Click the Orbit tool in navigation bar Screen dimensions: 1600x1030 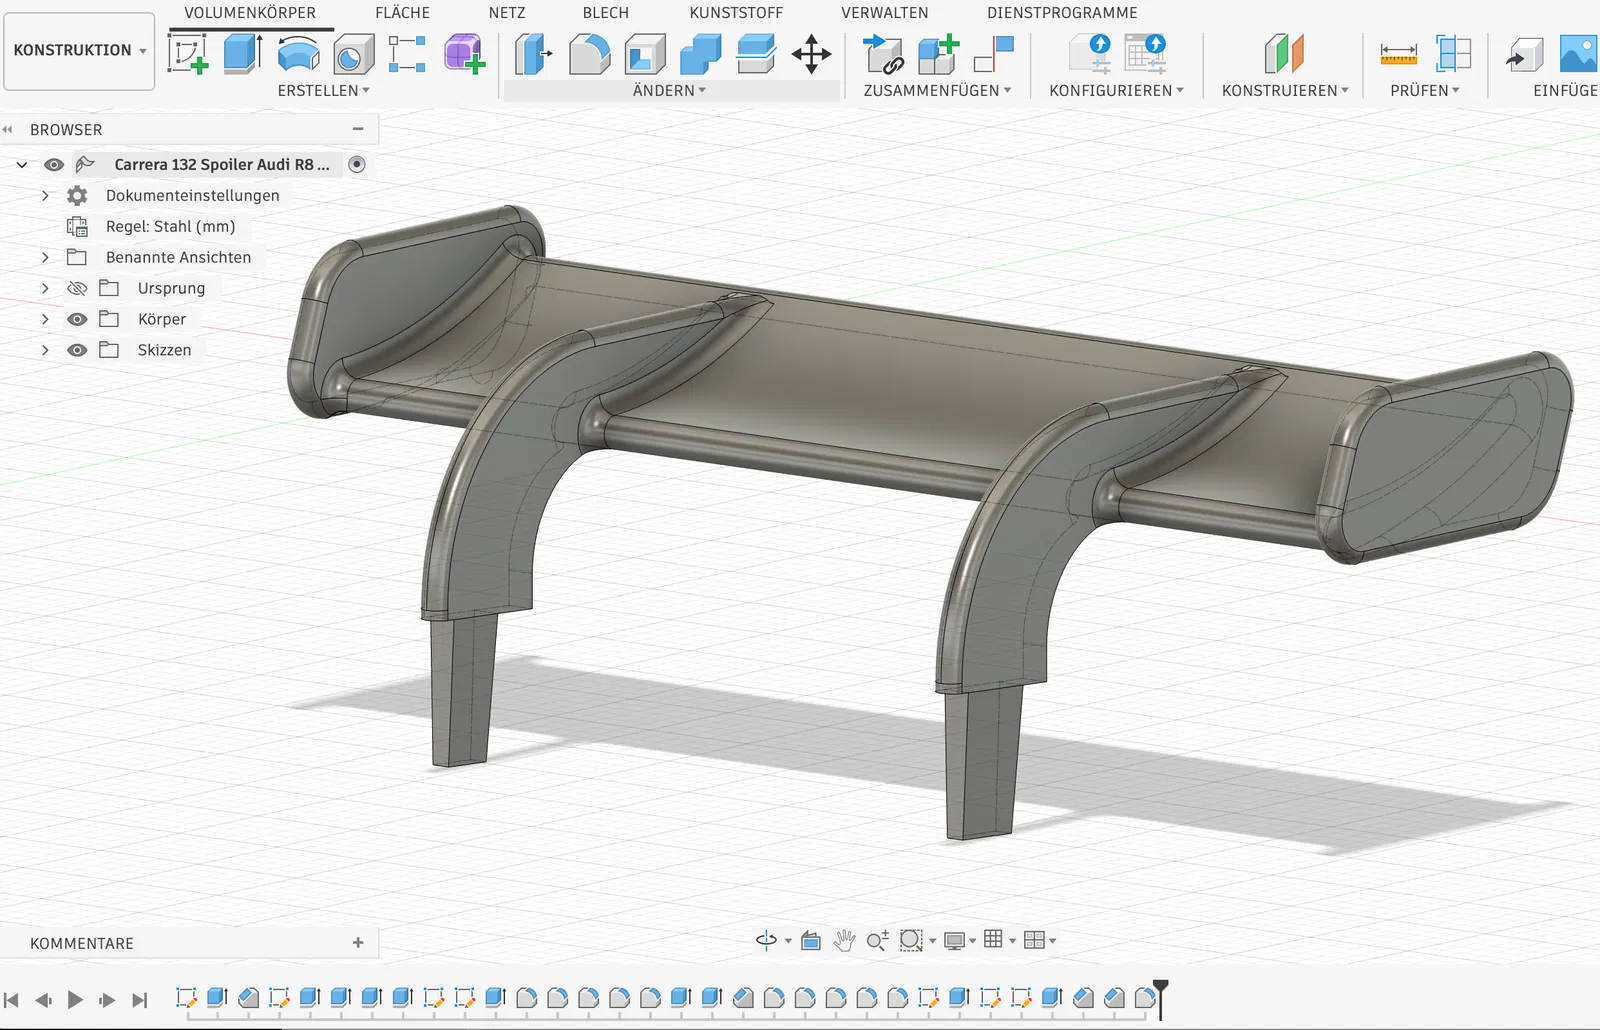pyautogui.click(x=766, y=940)
